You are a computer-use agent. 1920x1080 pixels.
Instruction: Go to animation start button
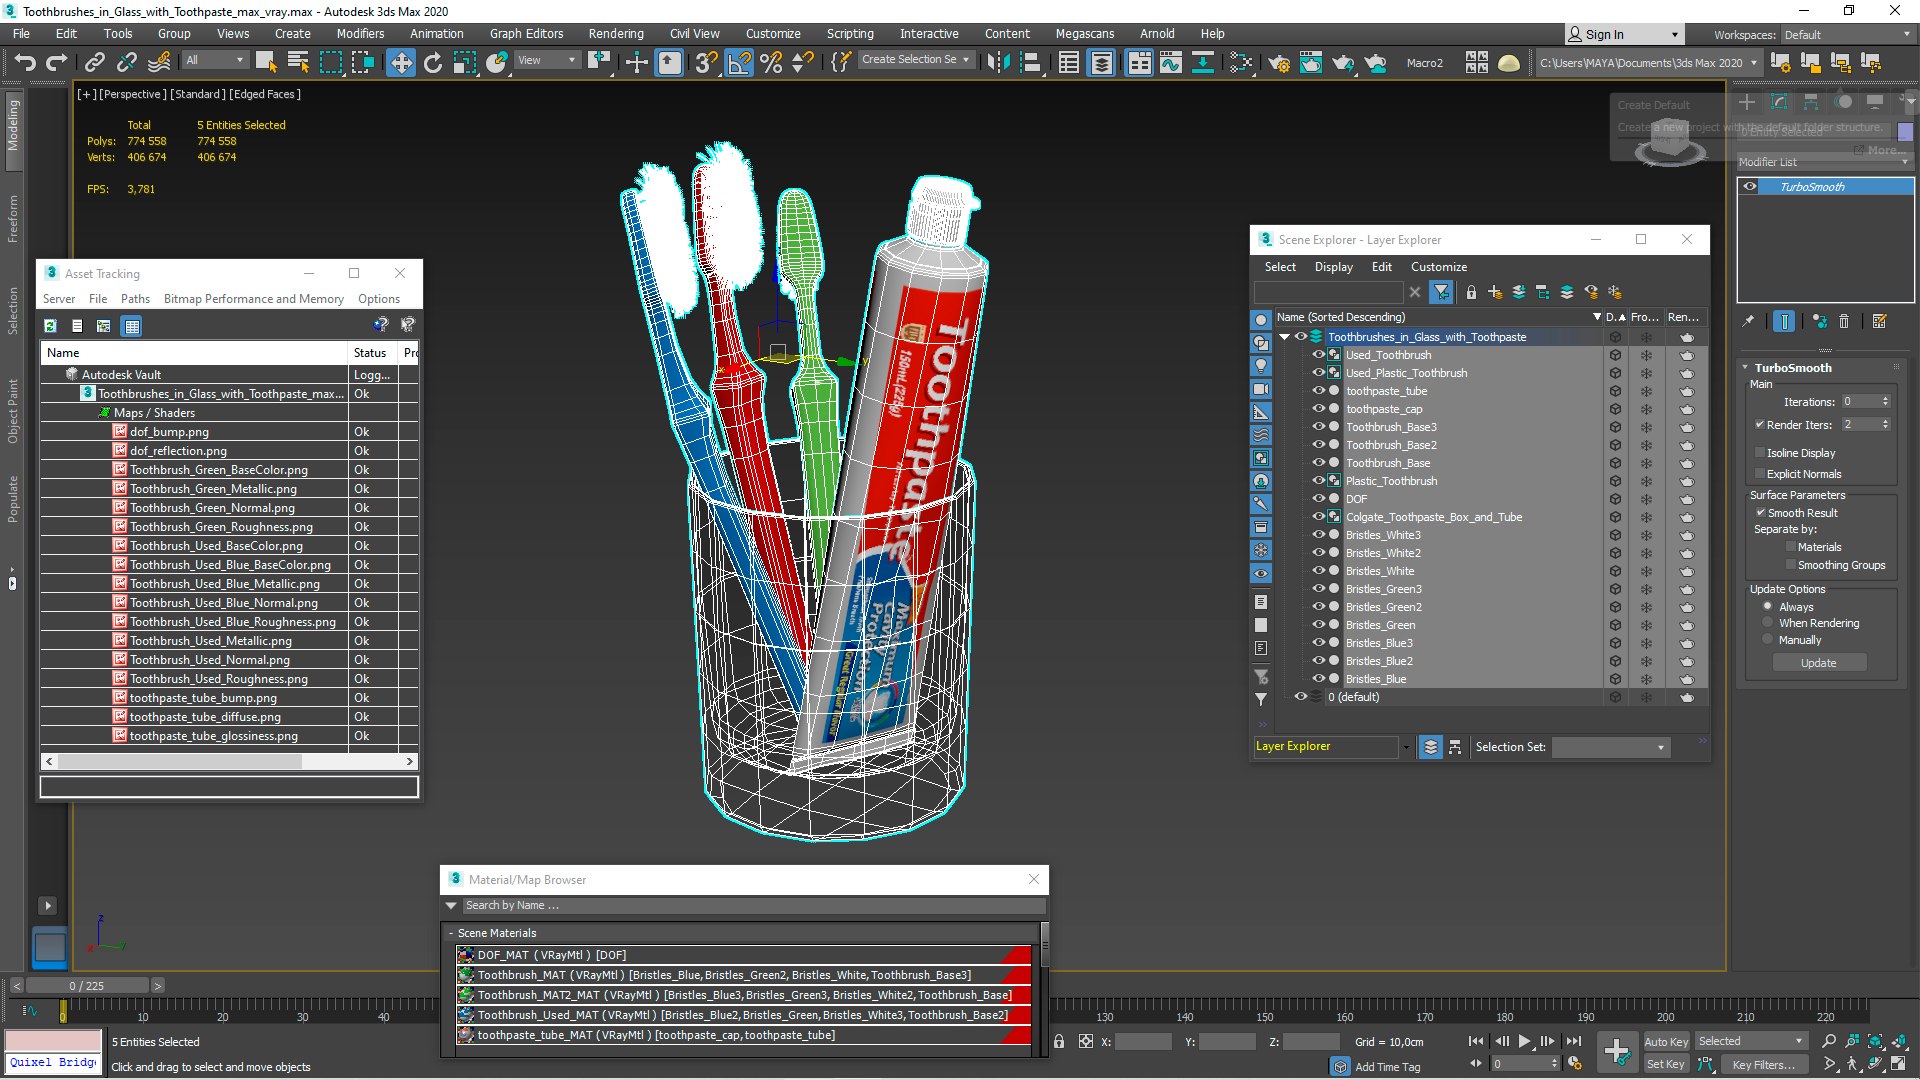pyautogui.click(x=1476, y=1041)
